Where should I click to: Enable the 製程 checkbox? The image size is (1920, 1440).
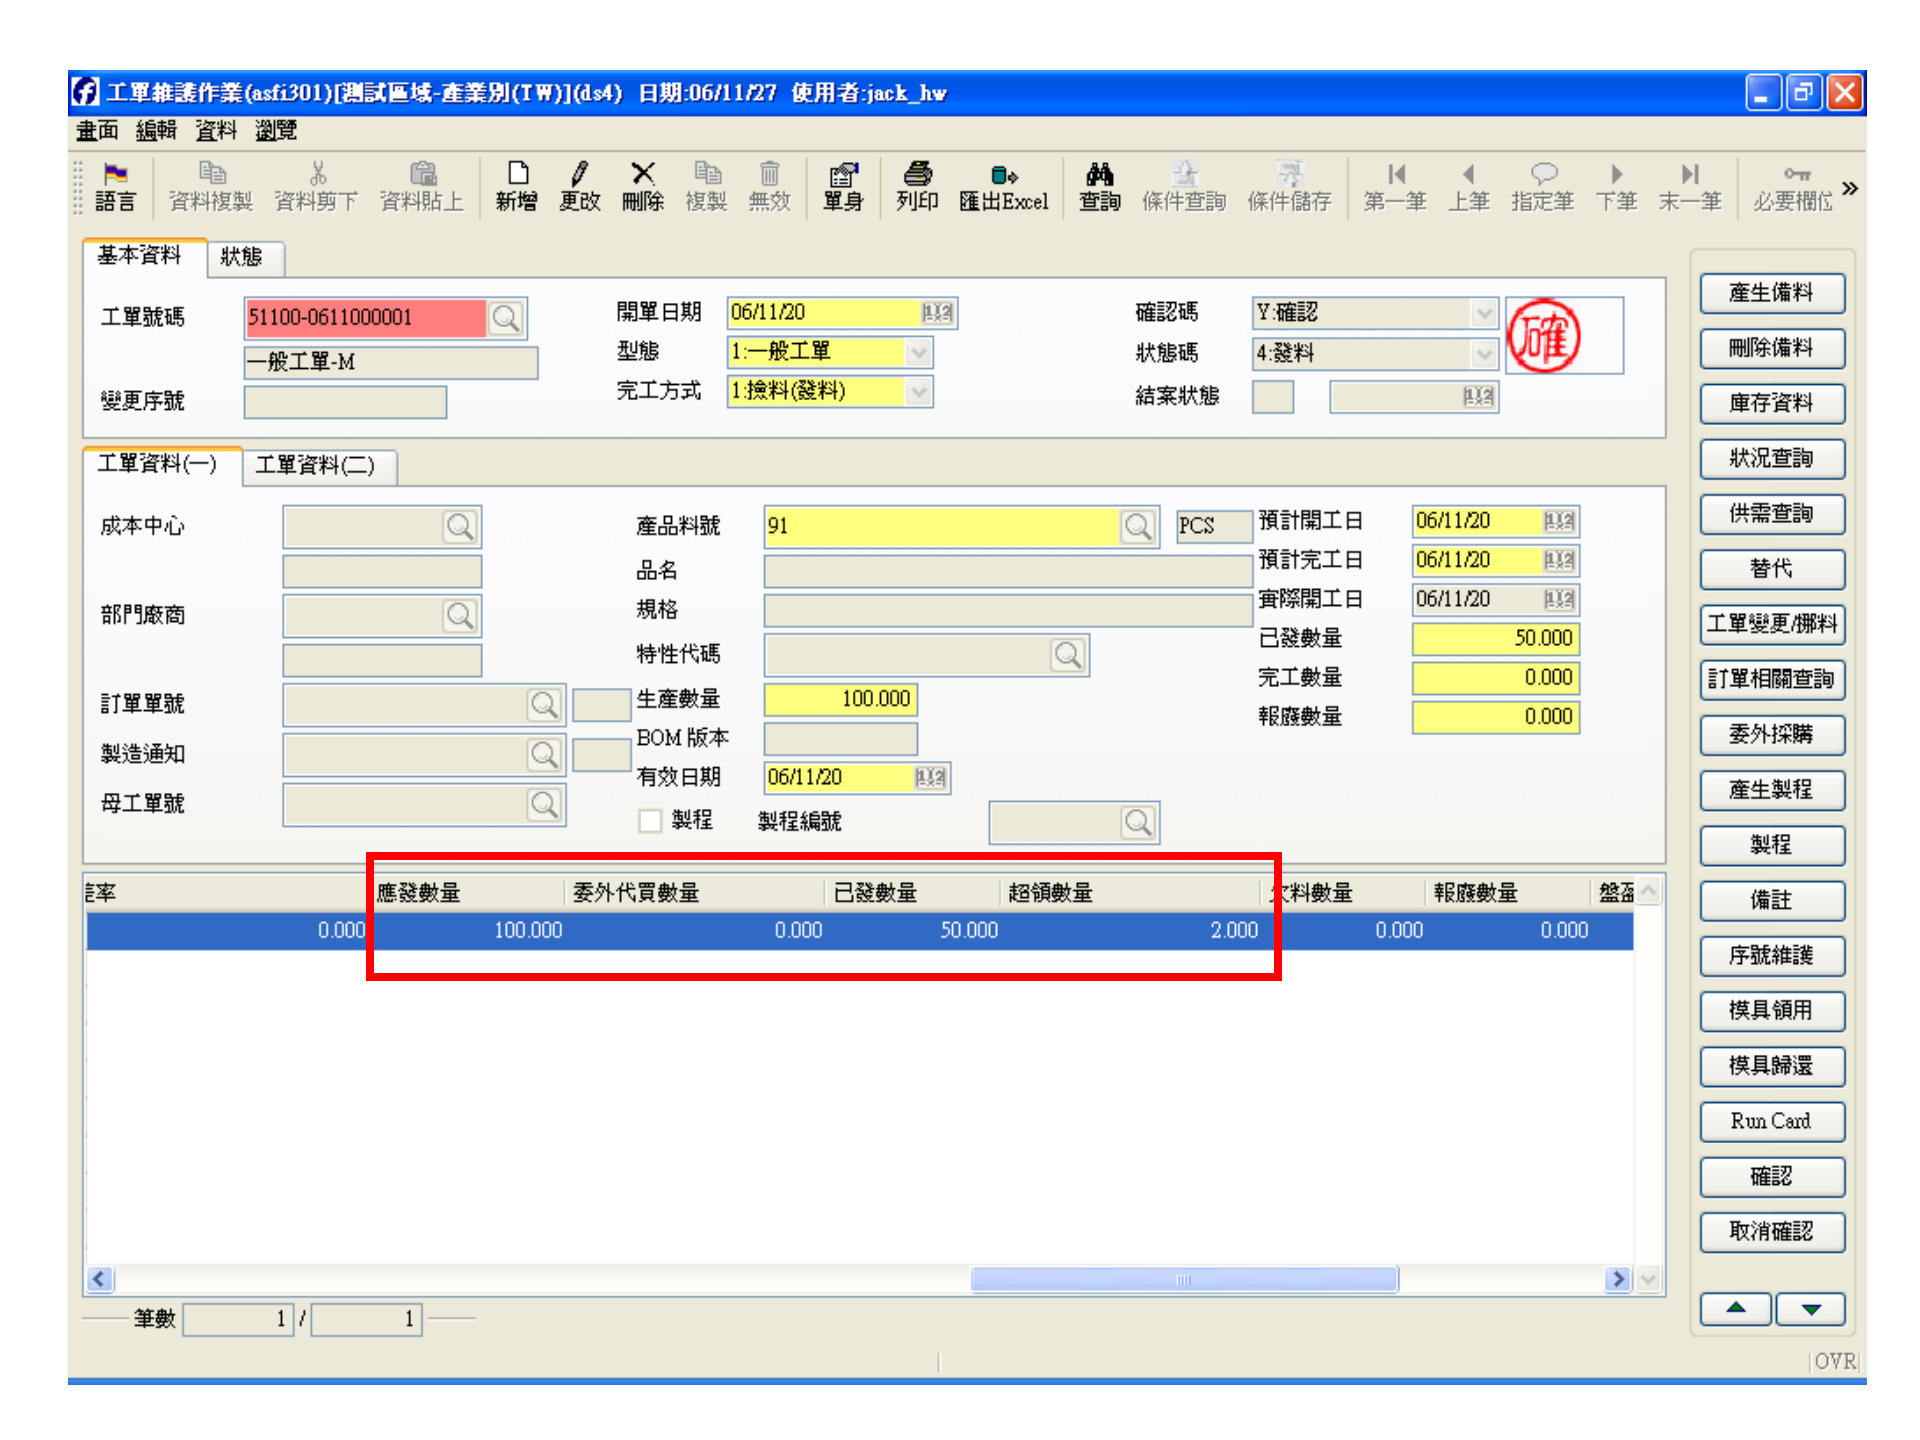(650, 820)
